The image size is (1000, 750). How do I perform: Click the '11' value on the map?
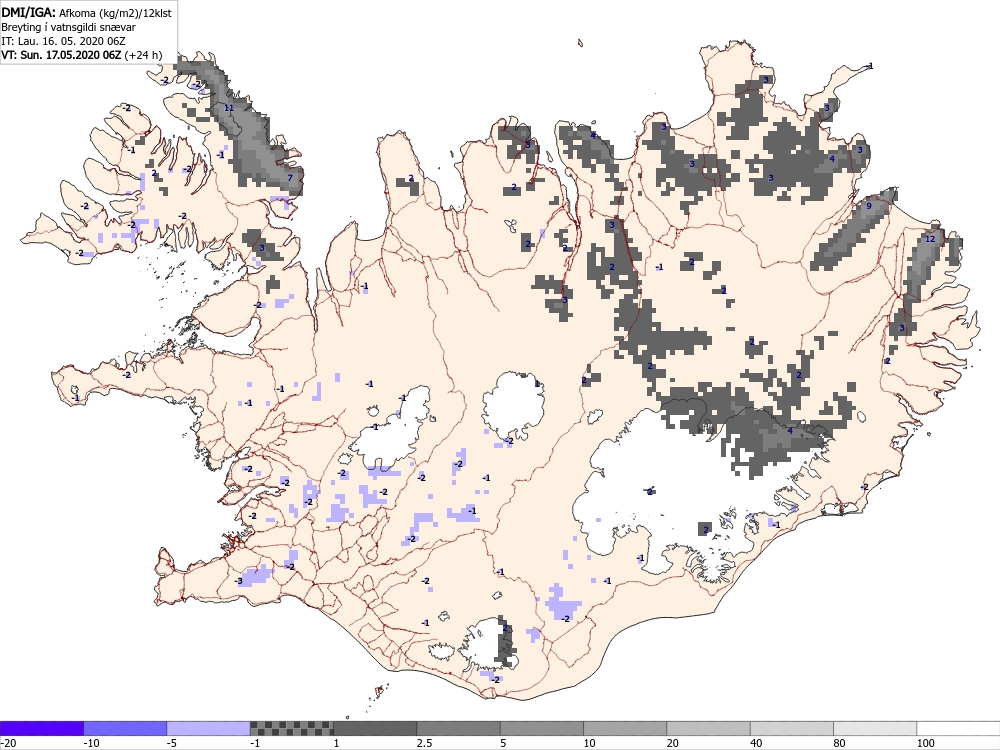[x=228, y=108]
